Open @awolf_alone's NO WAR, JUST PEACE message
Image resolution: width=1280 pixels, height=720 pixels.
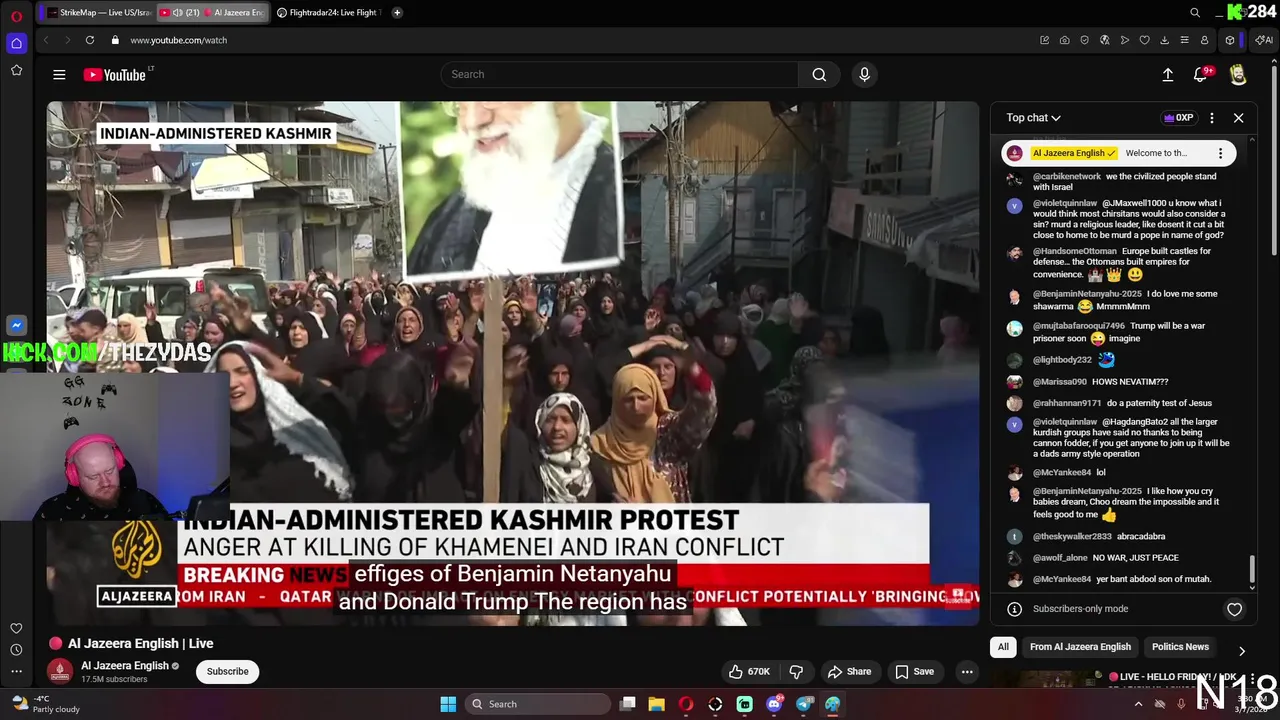point(1105,558)
